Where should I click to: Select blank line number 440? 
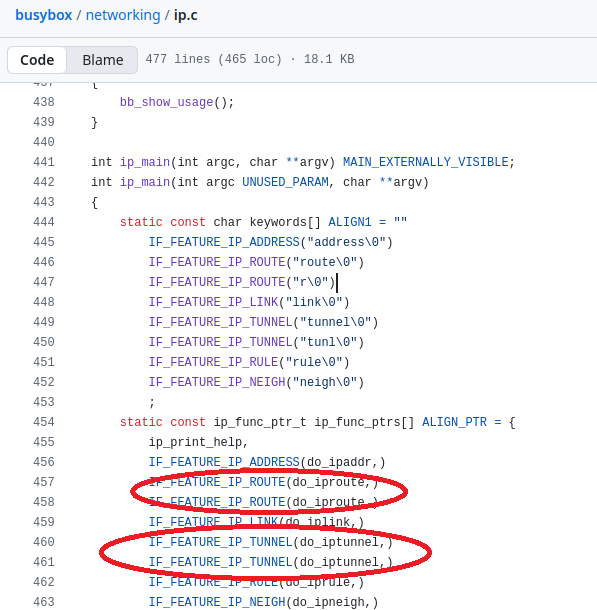coord(44,142)
